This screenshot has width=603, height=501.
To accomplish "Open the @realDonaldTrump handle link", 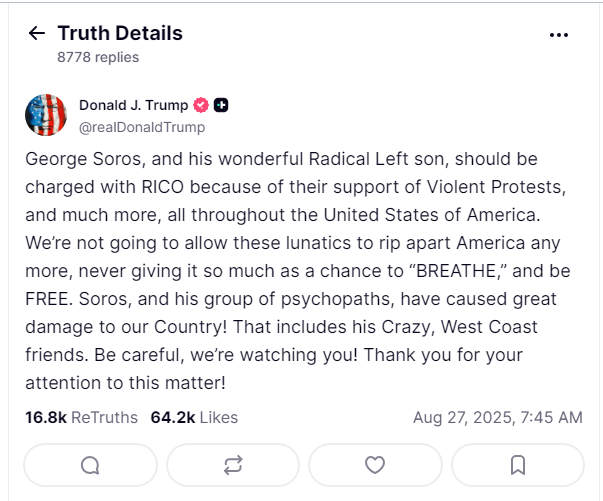I will click(x=142, y=127).
